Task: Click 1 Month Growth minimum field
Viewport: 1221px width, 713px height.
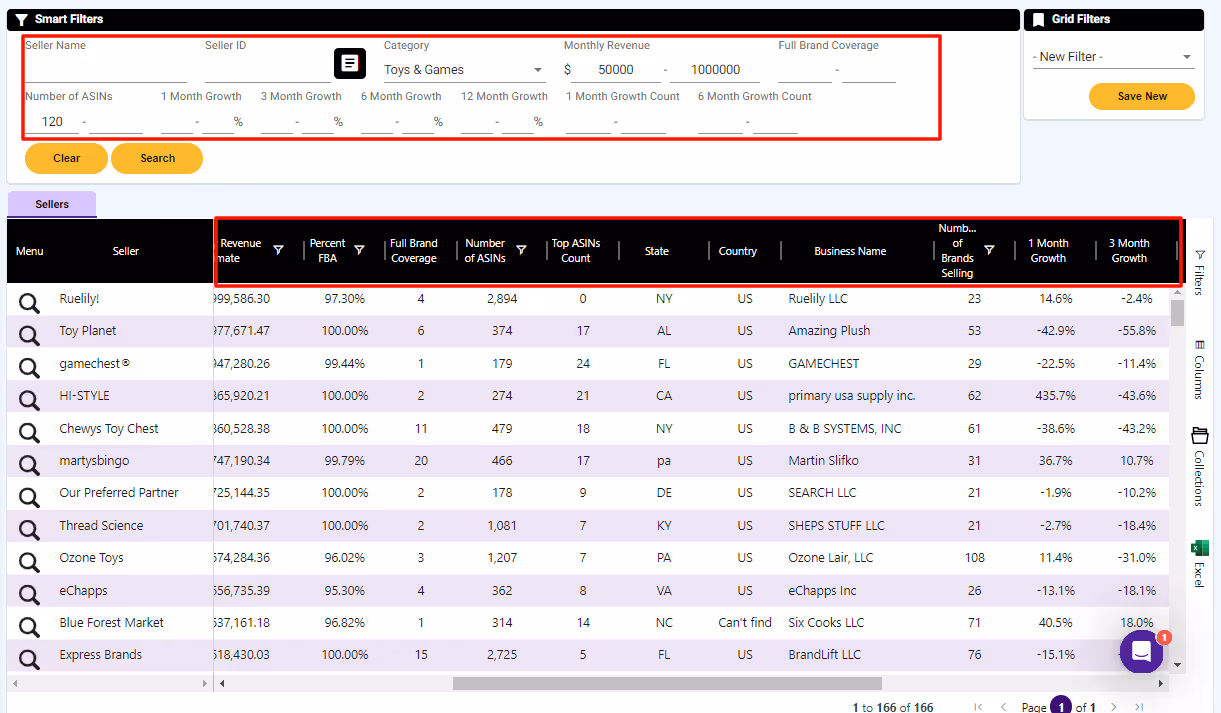Action: (177, 122)
